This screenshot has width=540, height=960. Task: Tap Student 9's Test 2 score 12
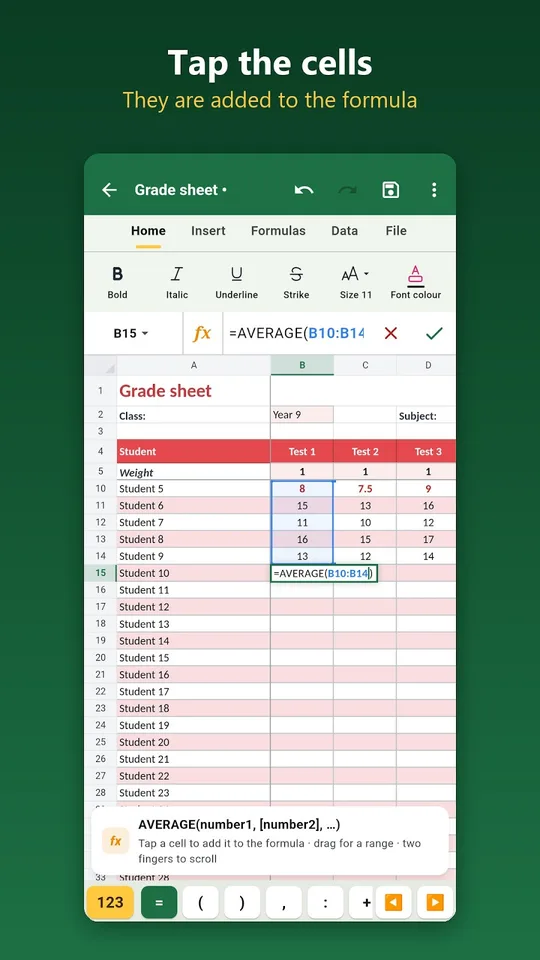365,556
